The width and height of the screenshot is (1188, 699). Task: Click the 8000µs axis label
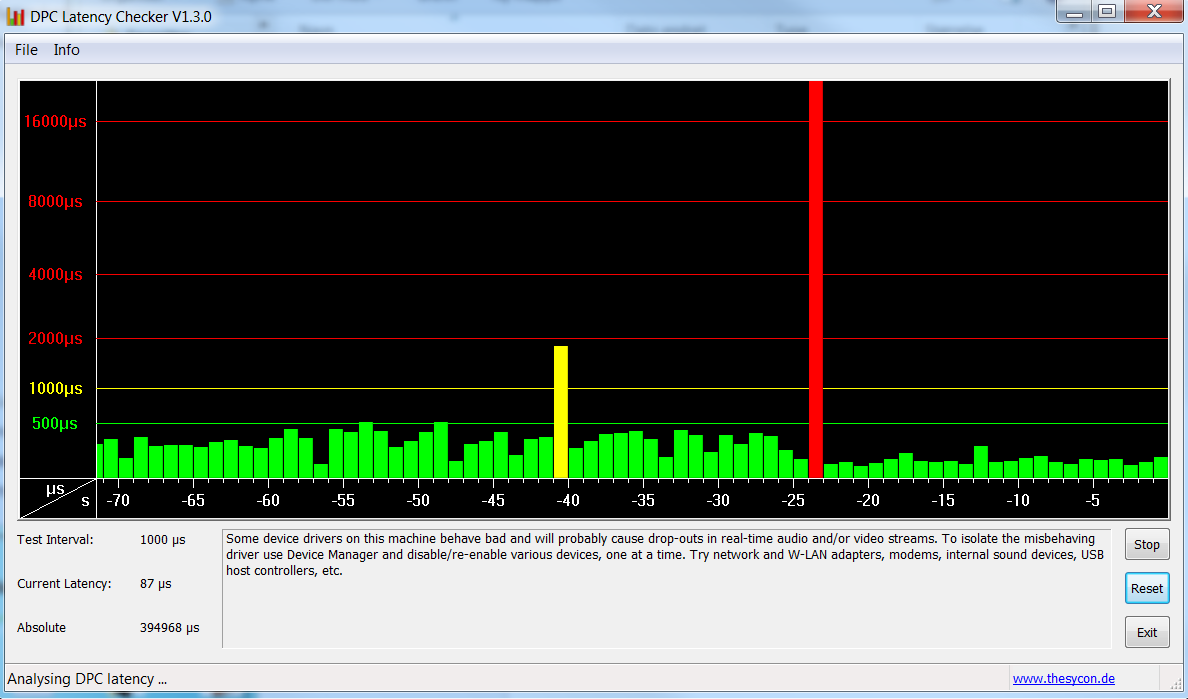(55, 201)
